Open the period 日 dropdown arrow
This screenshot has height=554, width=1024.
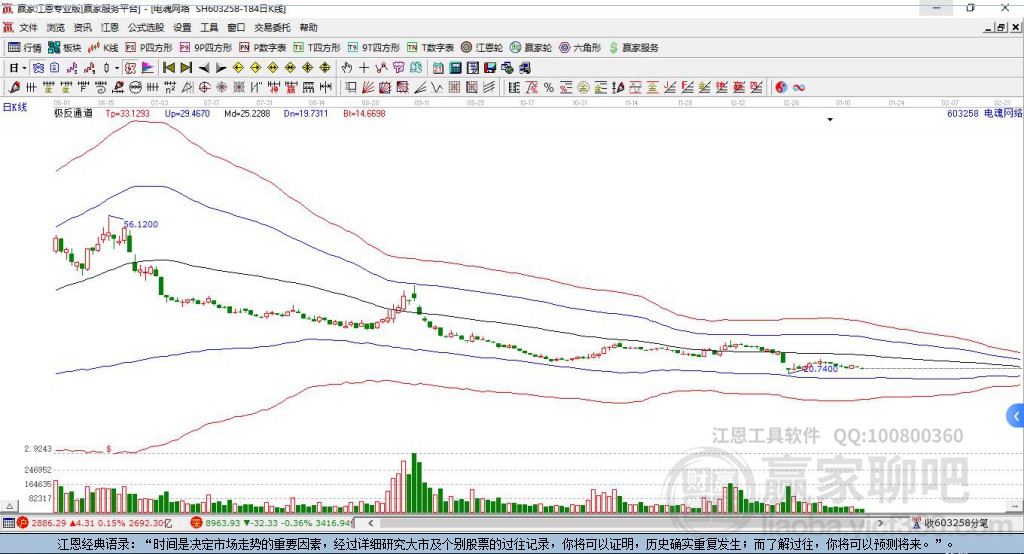pos(24,68)
